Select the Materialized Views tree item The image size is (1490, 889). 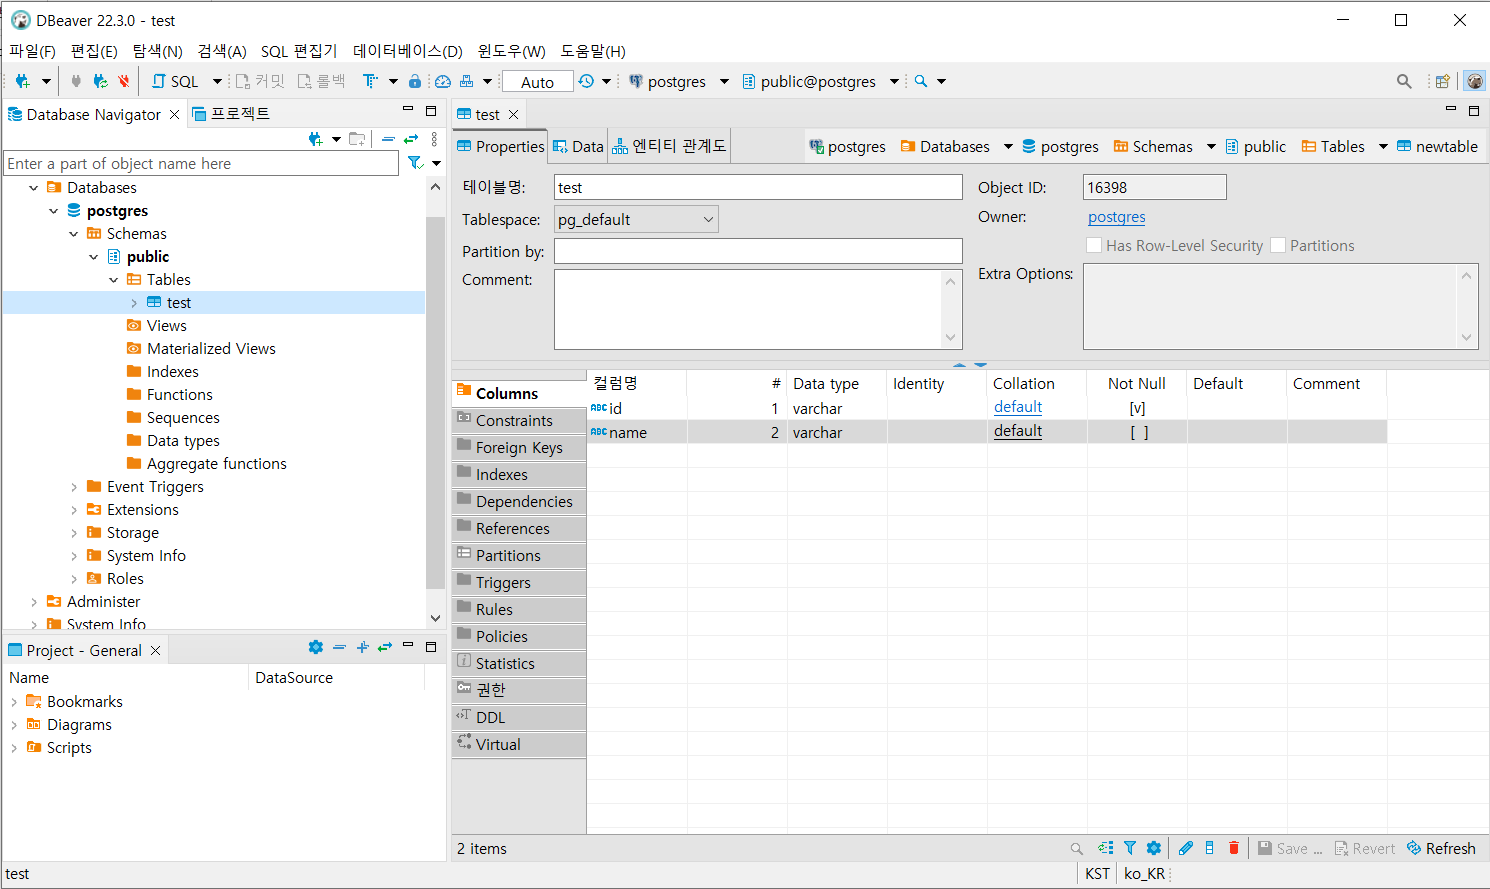coord(211,349)
